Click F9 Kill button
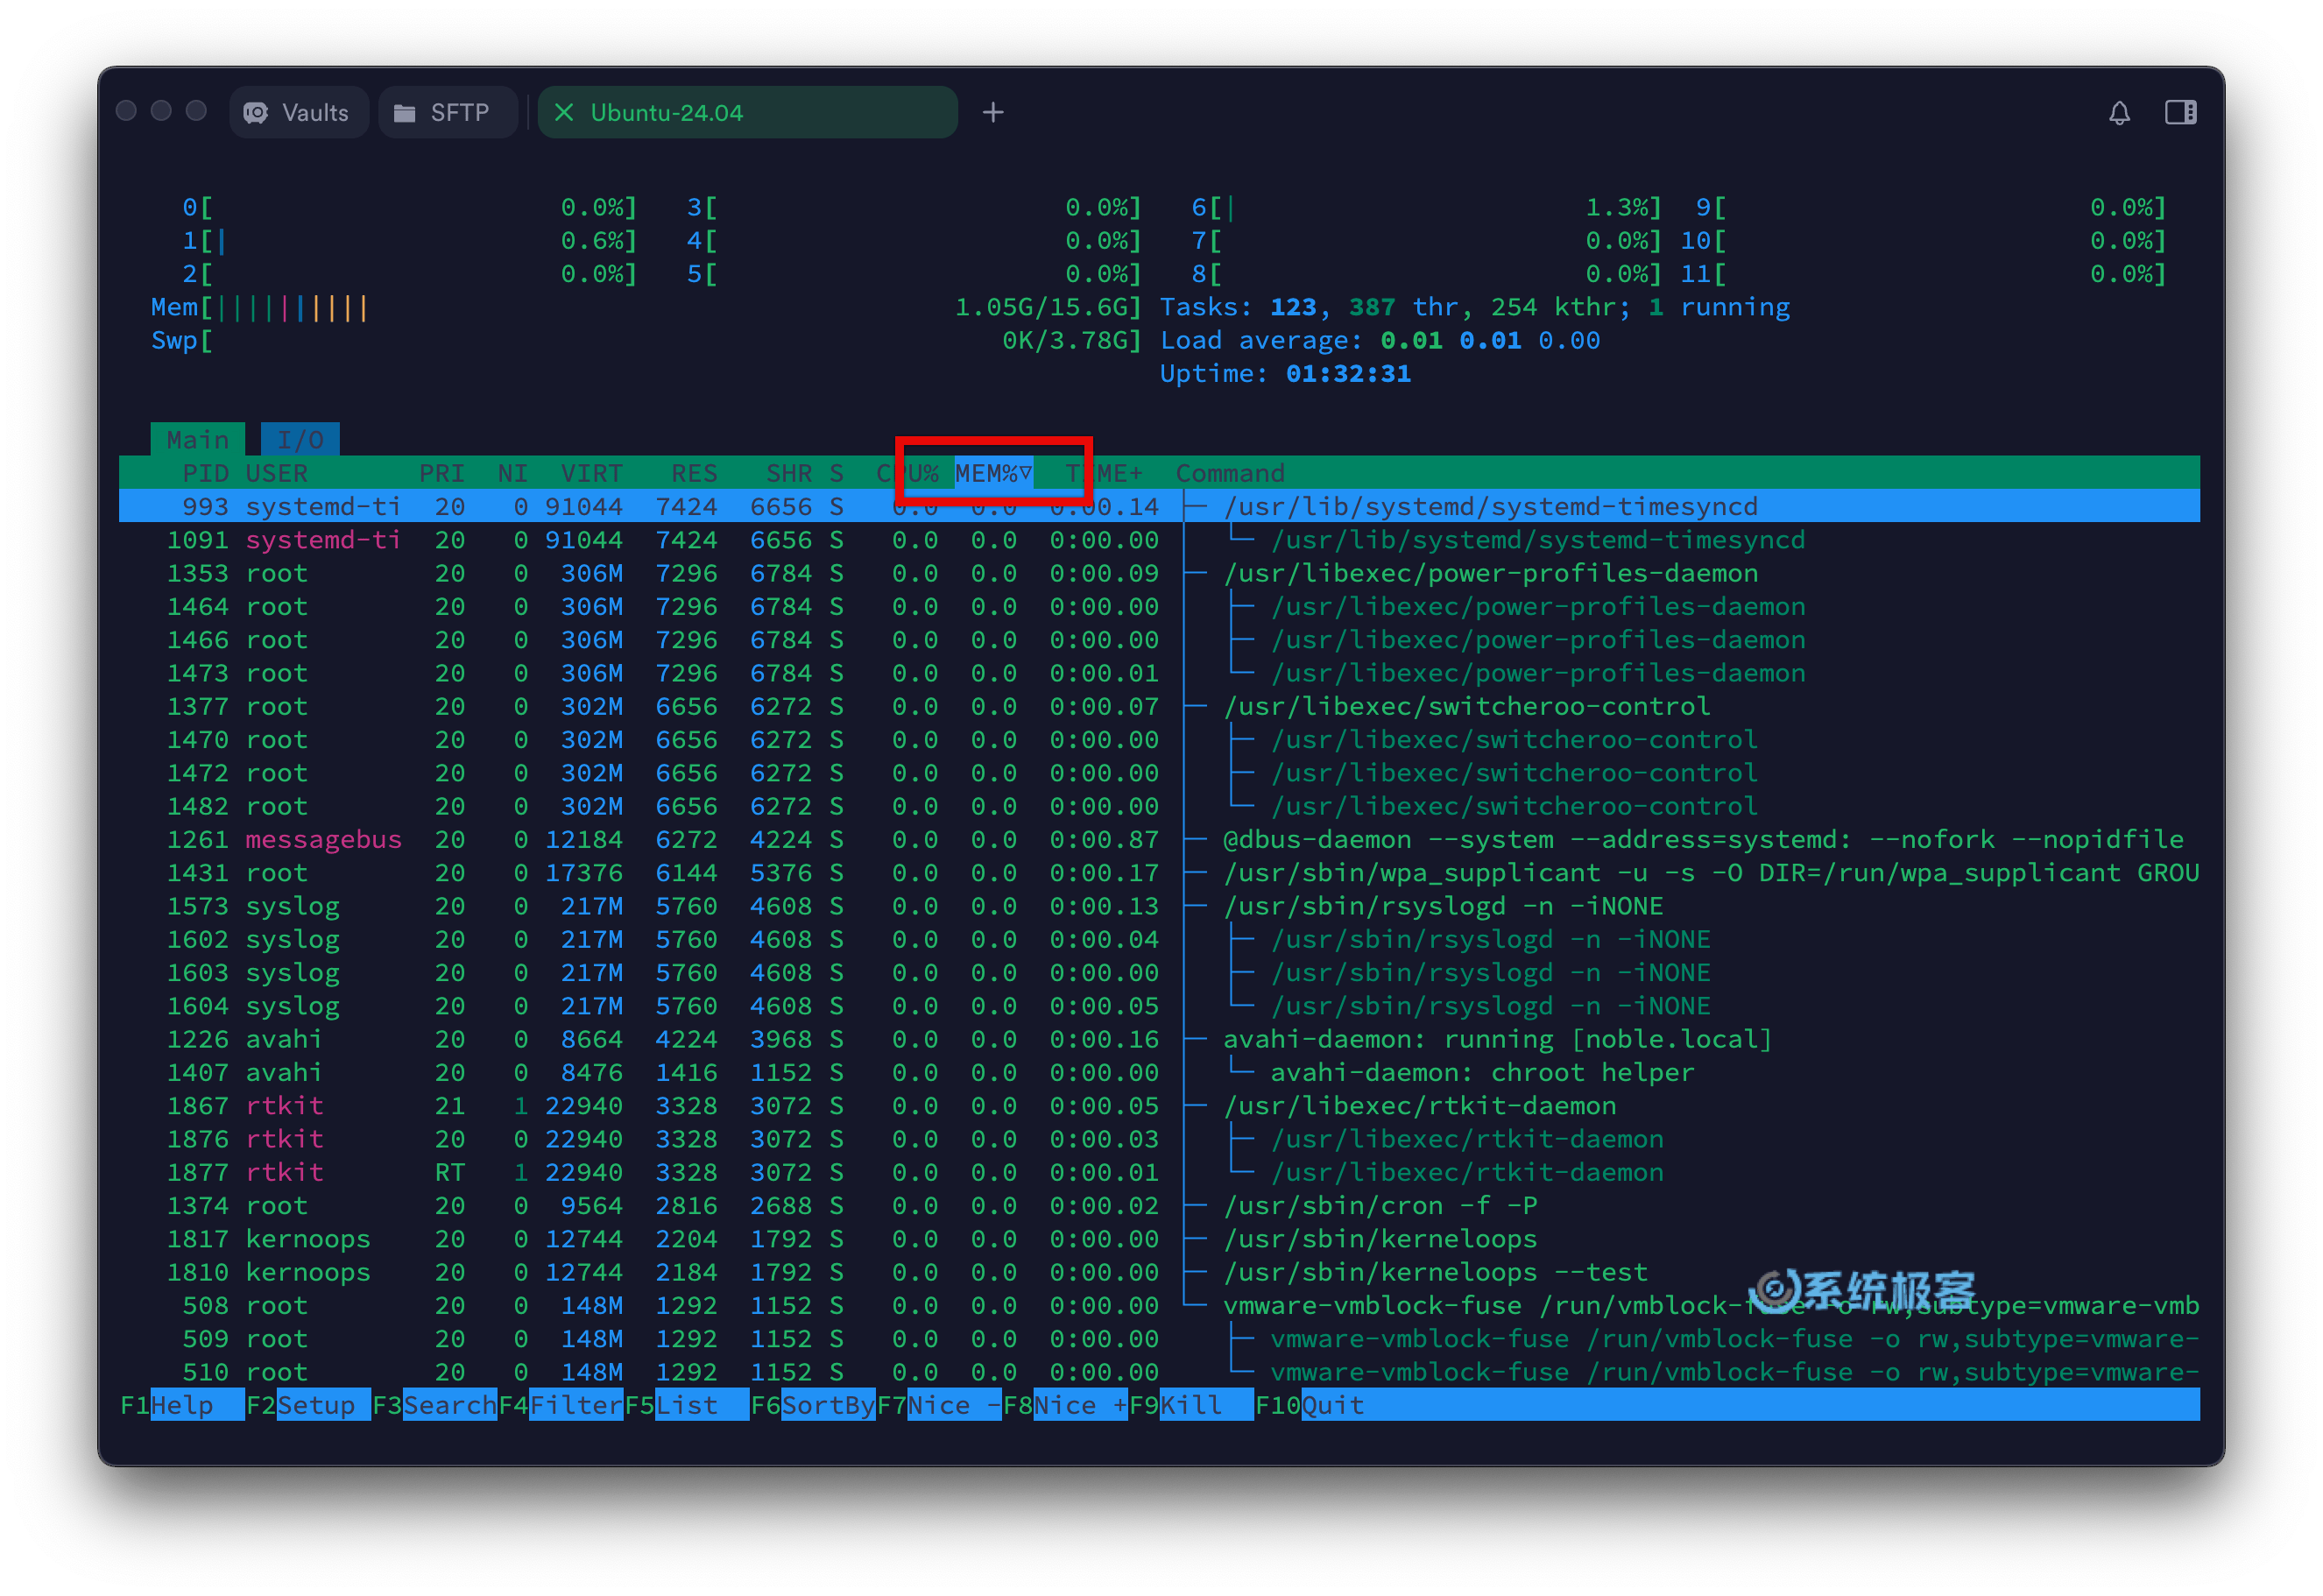2323x1596 pixels. coord(1190,1405)
